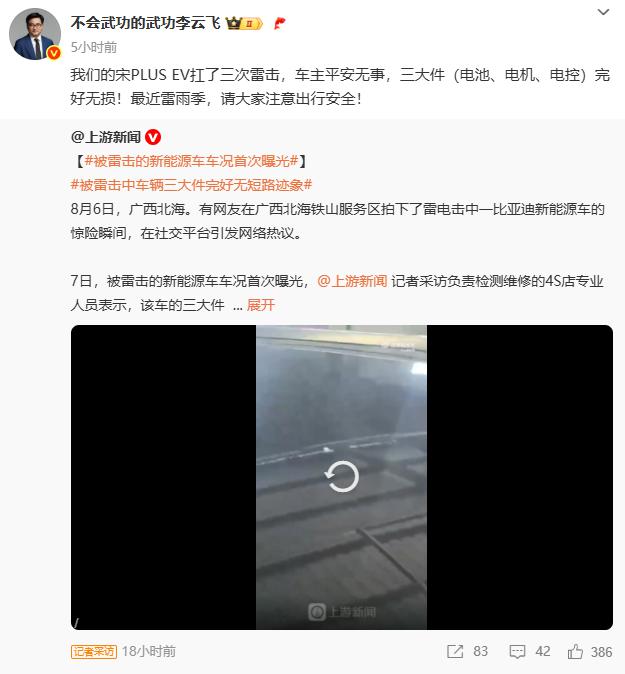The width and height of the screenshot is (625, 674).
Task: Click the 上游新闻 watermark in video
Action: (x=342, y=612)
